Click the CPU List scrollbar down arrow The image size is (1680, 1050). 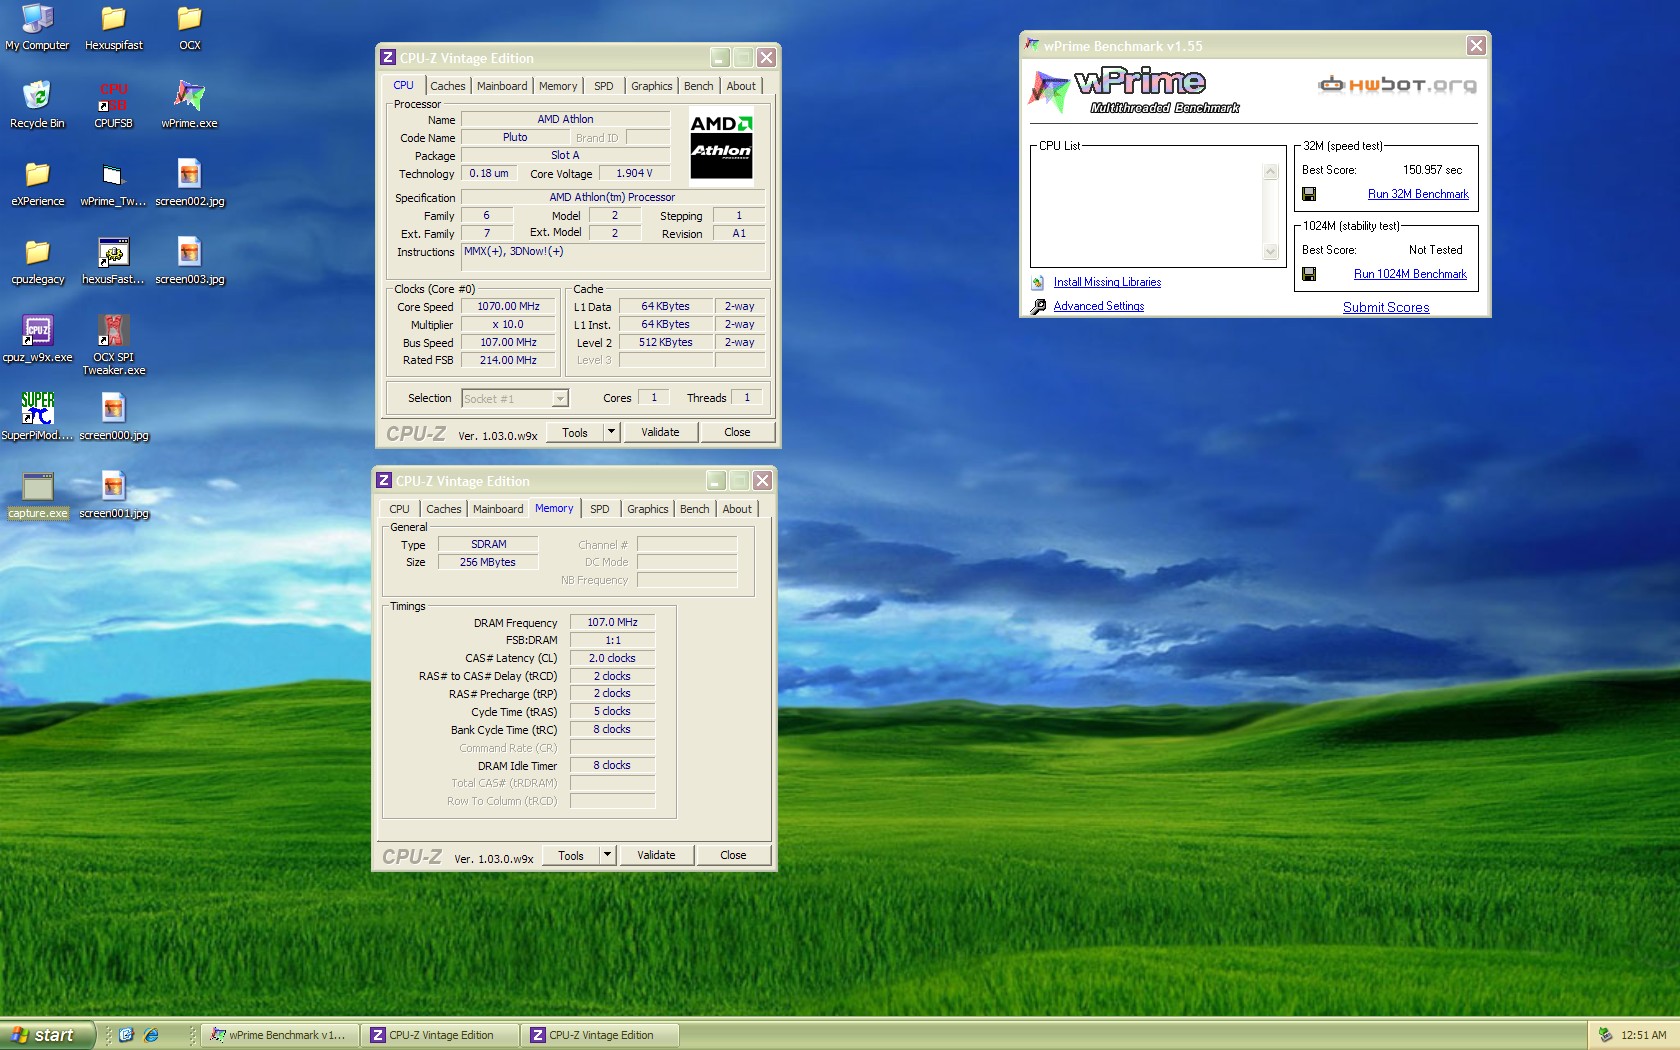point(1271,252)
